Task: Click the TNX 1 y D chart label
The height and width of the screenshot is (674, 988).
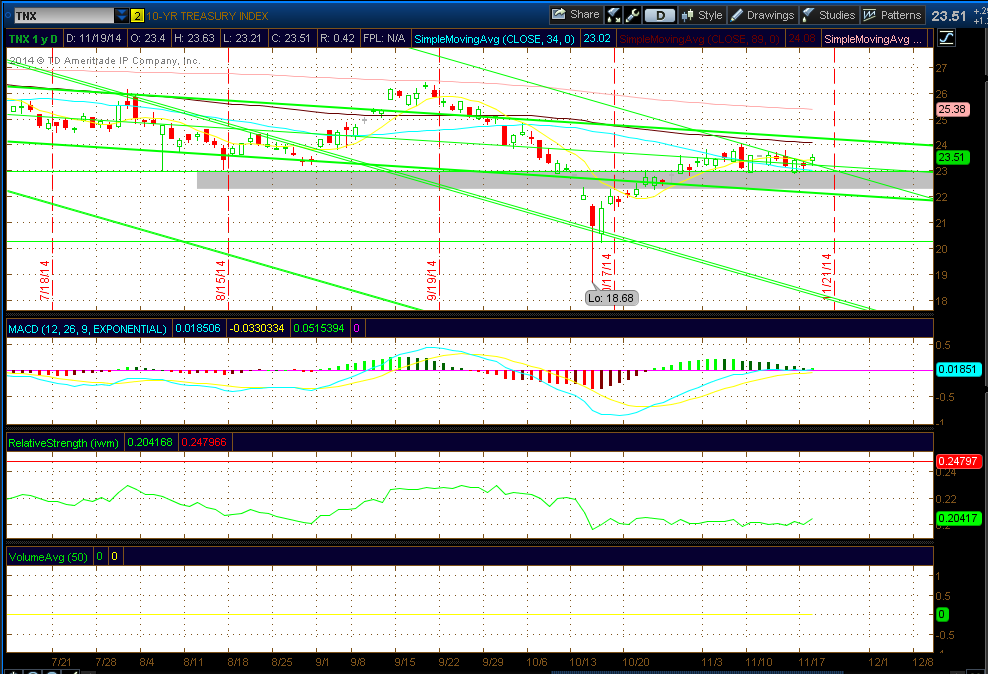Action: pyautogui.click(x=33, y=38)
